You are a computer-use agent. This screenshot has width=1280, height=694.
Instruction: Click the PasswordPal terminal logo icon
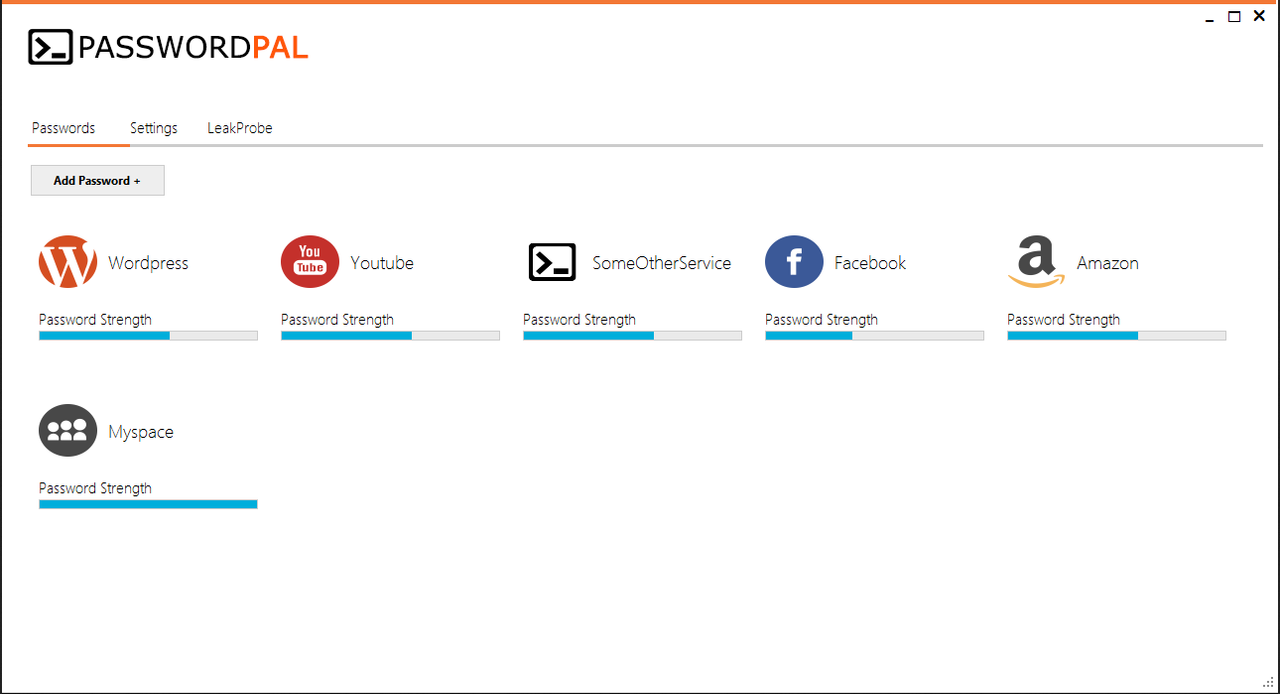(50, 47)
